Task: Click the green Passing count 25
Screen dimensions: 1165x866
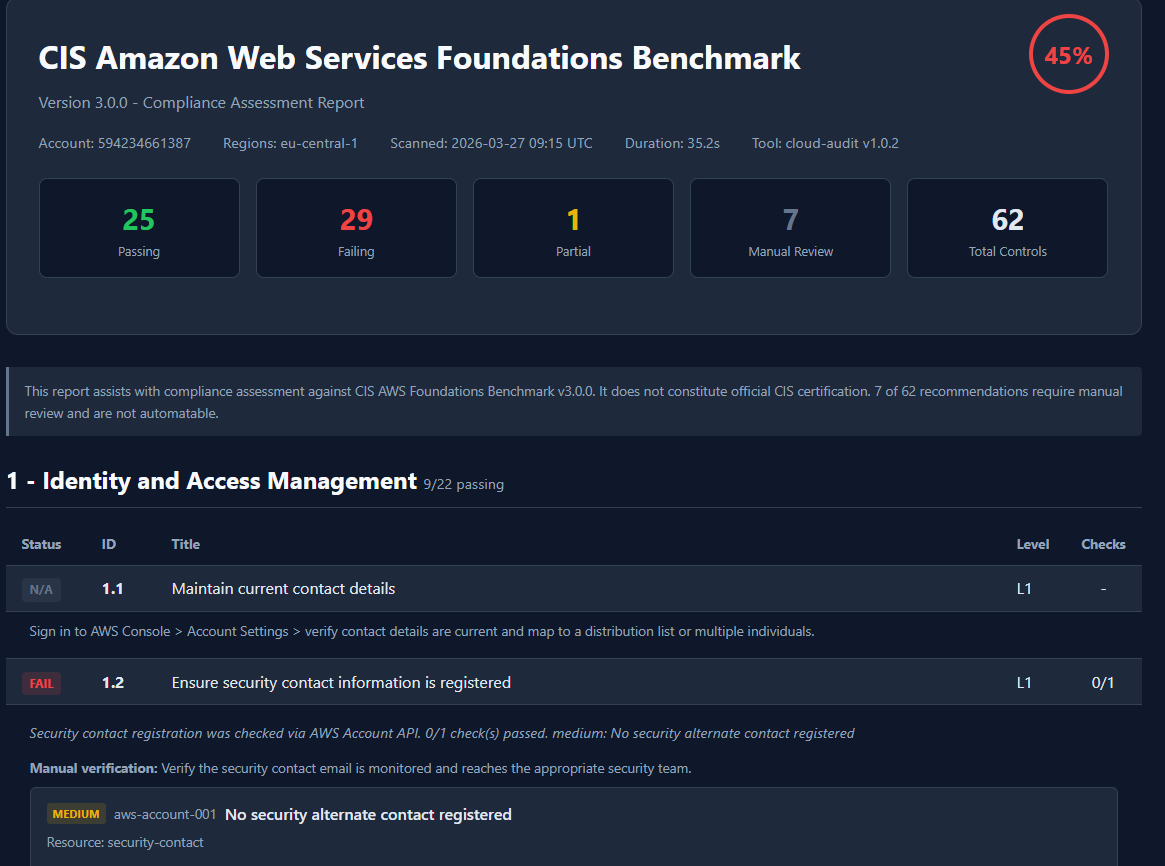Action: click(x=138, y=219)
